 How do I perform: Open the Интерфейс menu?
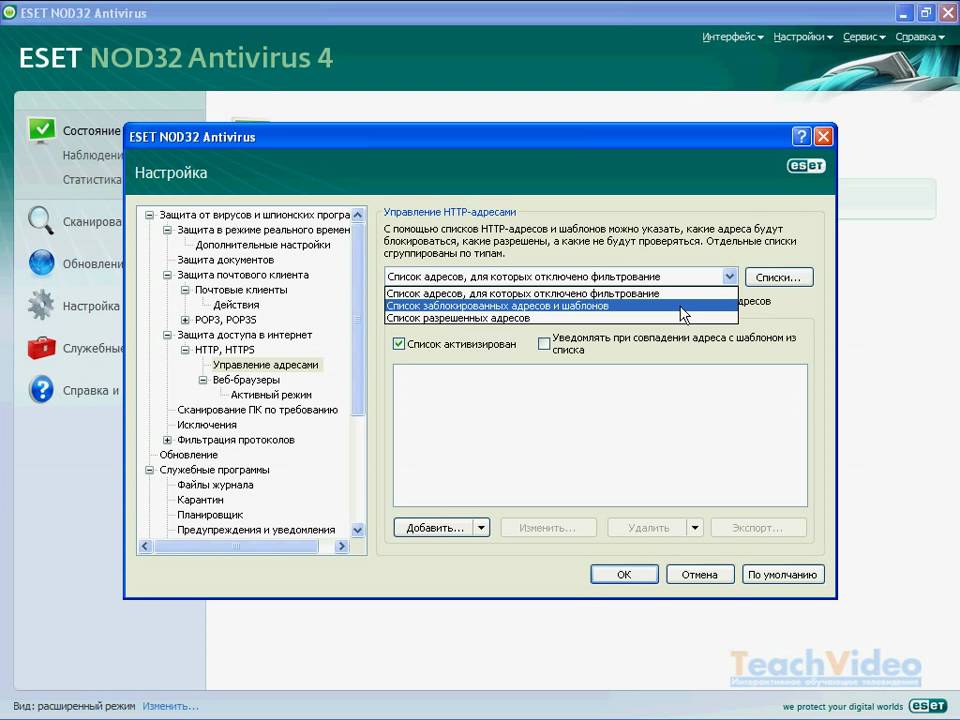[x=732, y=37]
